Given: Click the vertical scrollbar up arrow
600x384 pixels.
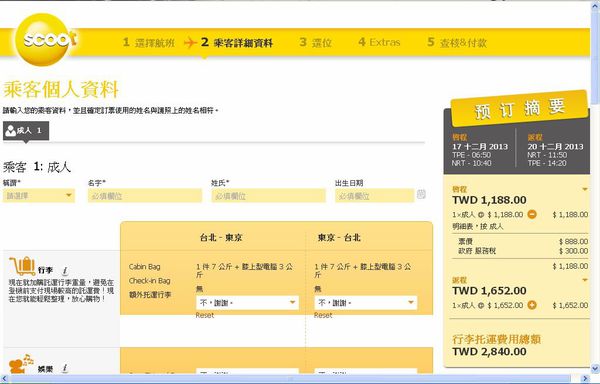Looking at the screenshot, I should (x=595, y=5).
